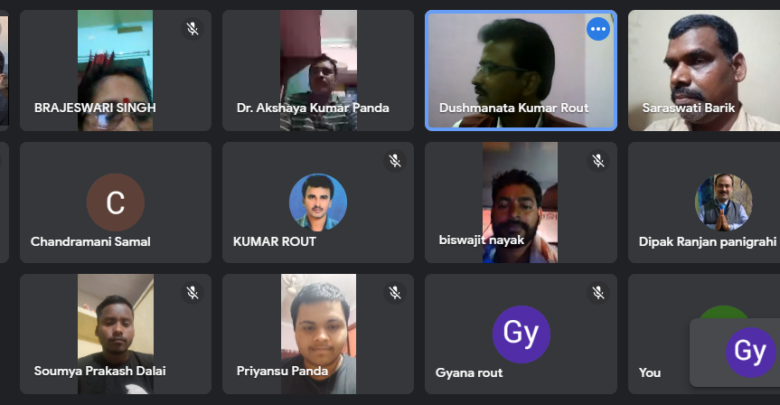Viewport: 780px width, 405px height.
Task: Select Priyansu Panda's video tile
Action: (318, 334)
